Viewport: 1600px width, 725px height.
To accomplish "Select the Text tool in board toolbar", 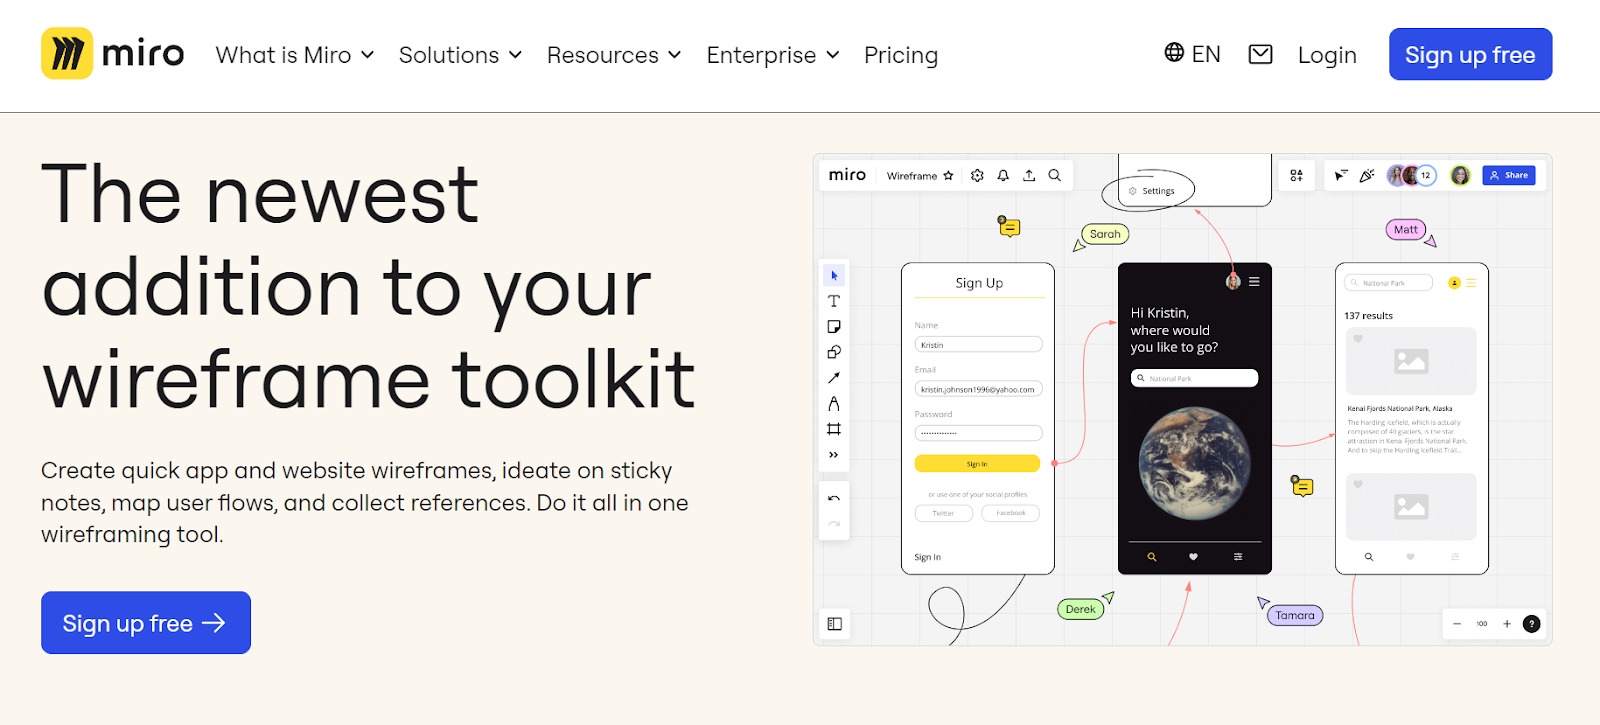I will click(x=834, y=301).
